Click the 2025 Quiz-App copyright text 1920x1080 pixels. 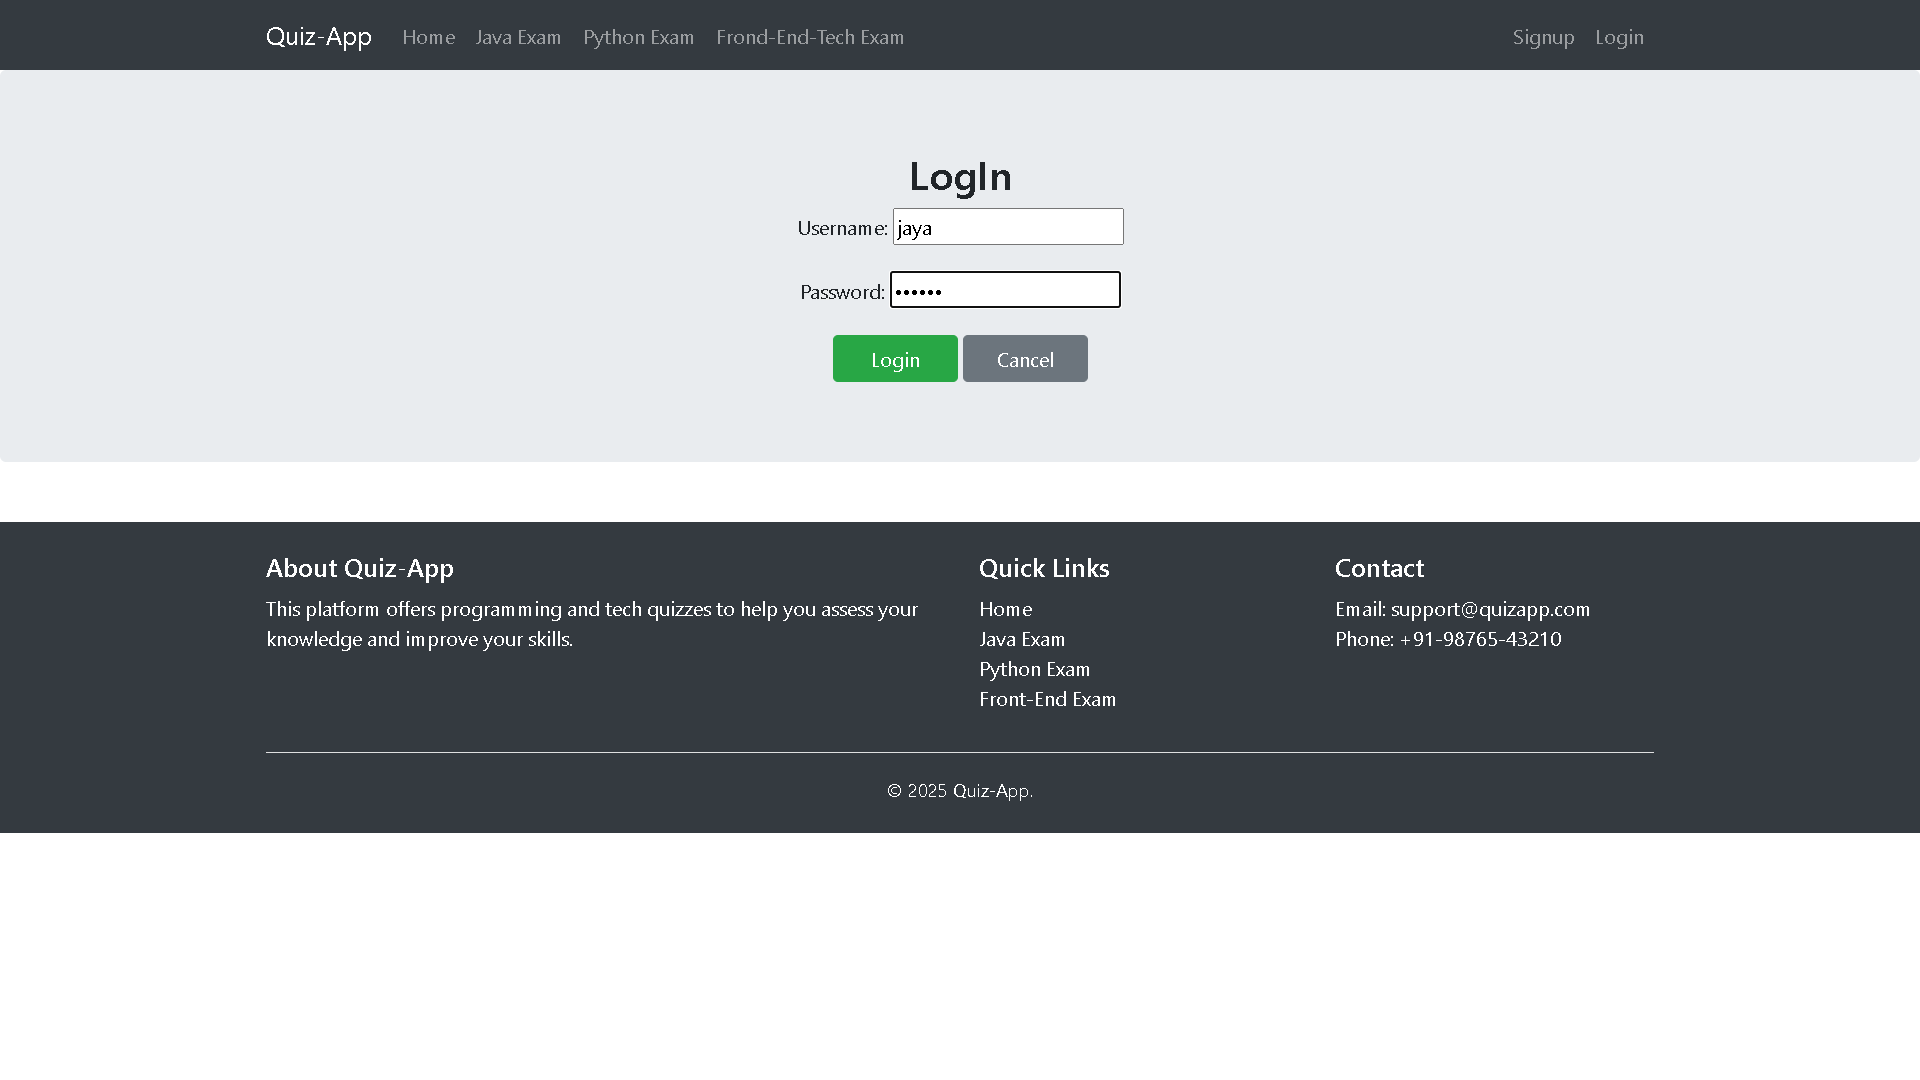(959, 790)
